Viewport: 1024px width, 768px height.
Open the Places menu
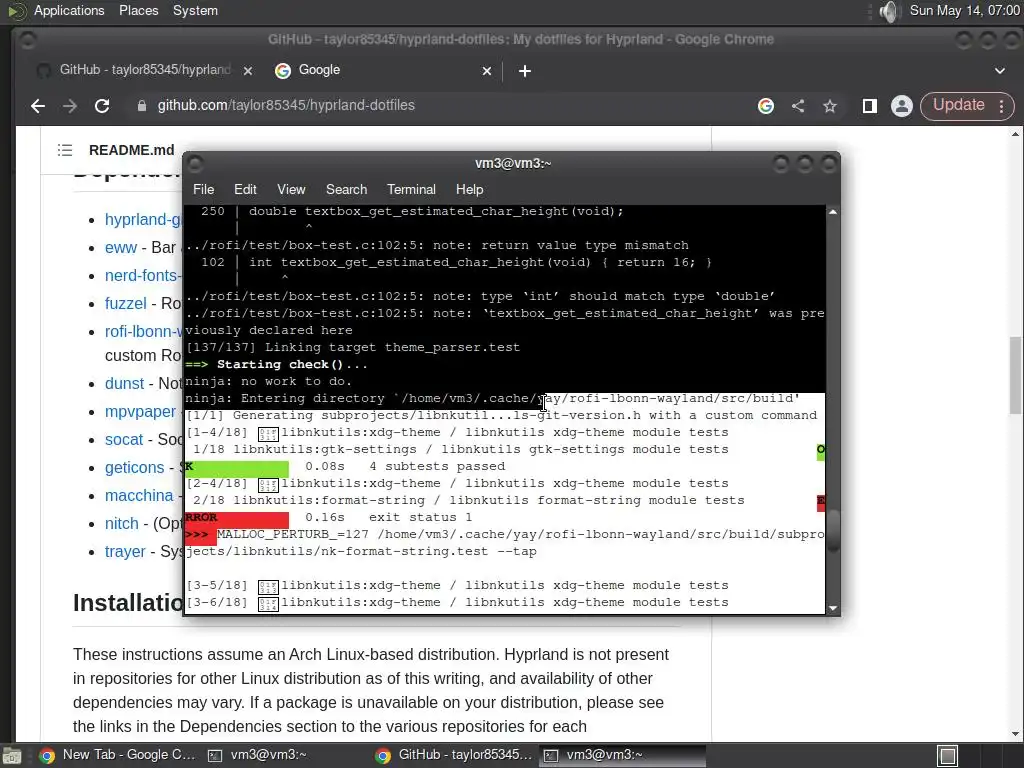pyautogui.click(x=138, y=10)
